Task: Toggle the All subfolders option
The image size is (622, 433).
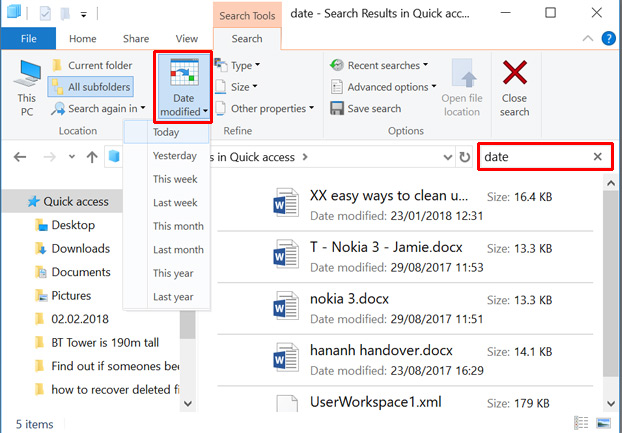Action: pos(96,87)
